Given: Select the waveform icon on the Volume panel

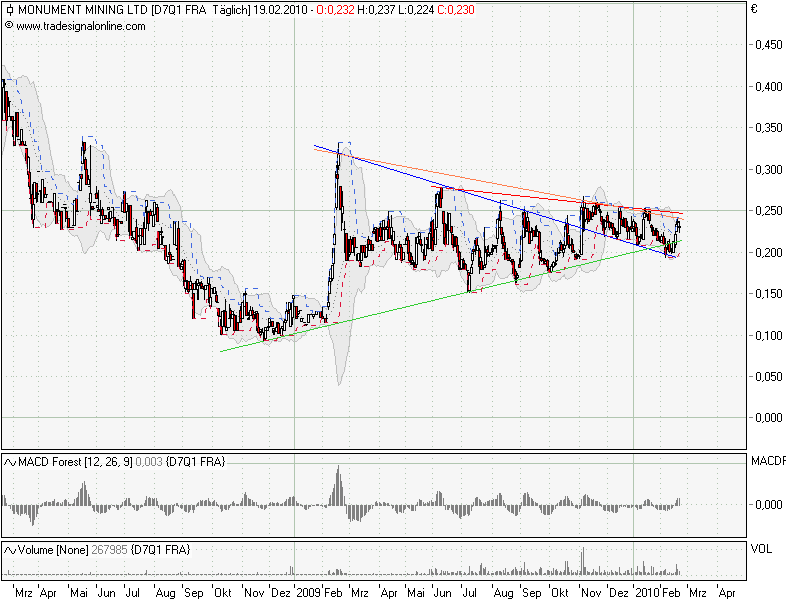Looking at the screenshot, I should click(x=10, y=548).
